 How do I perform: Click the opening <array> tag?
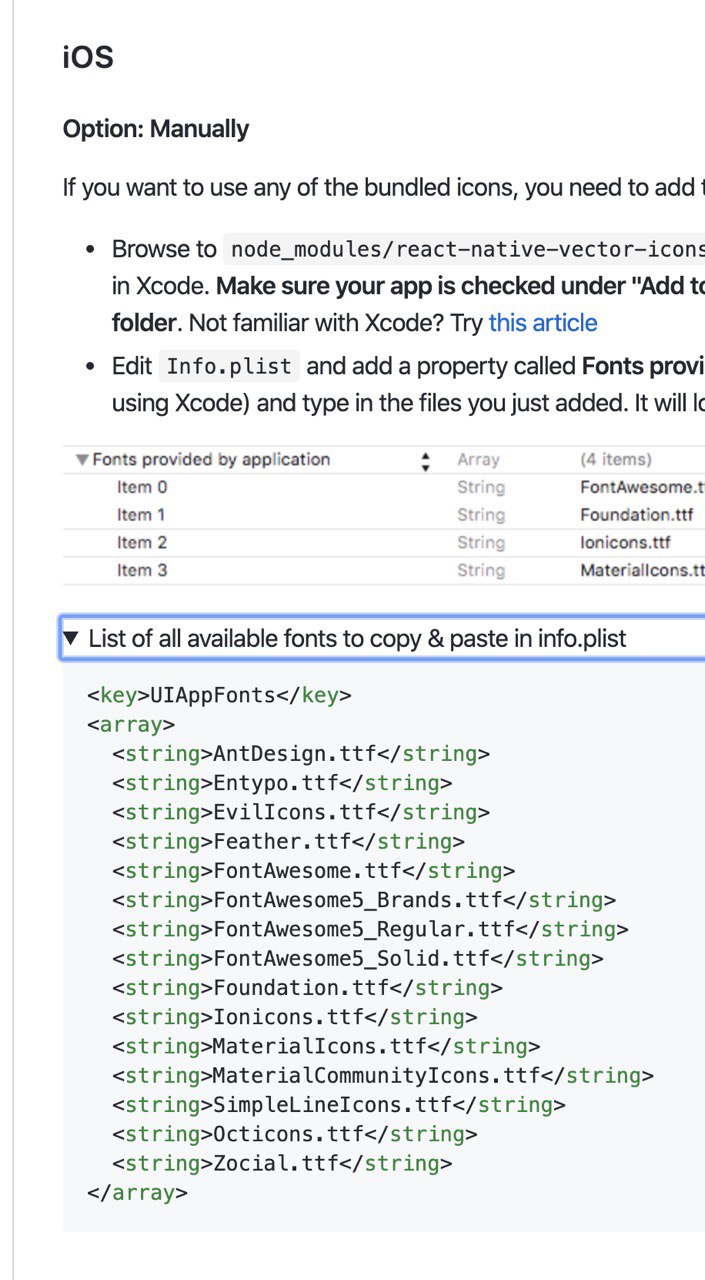point(131,724)
